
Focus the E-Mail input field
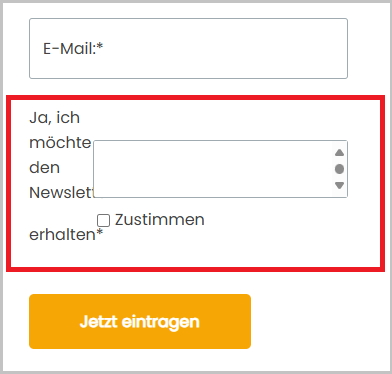189,49
